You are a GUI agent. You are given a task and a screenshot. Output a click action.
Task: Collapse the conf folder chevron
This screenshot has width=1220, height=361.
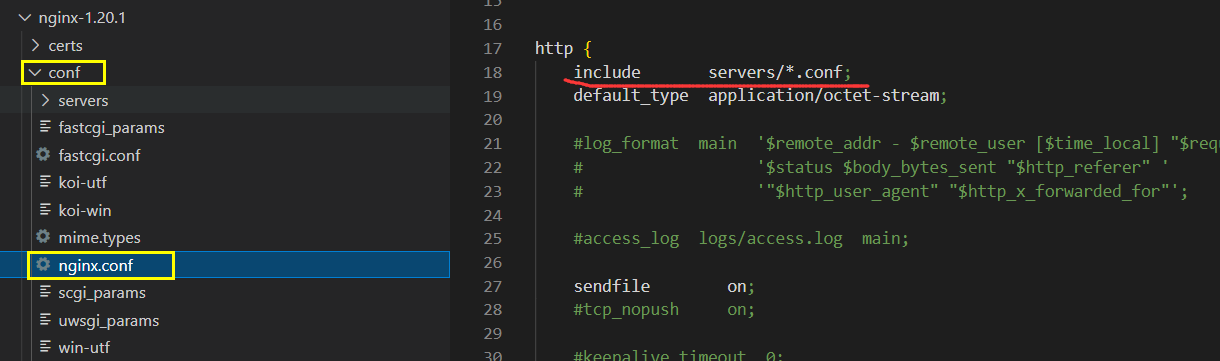35,73
